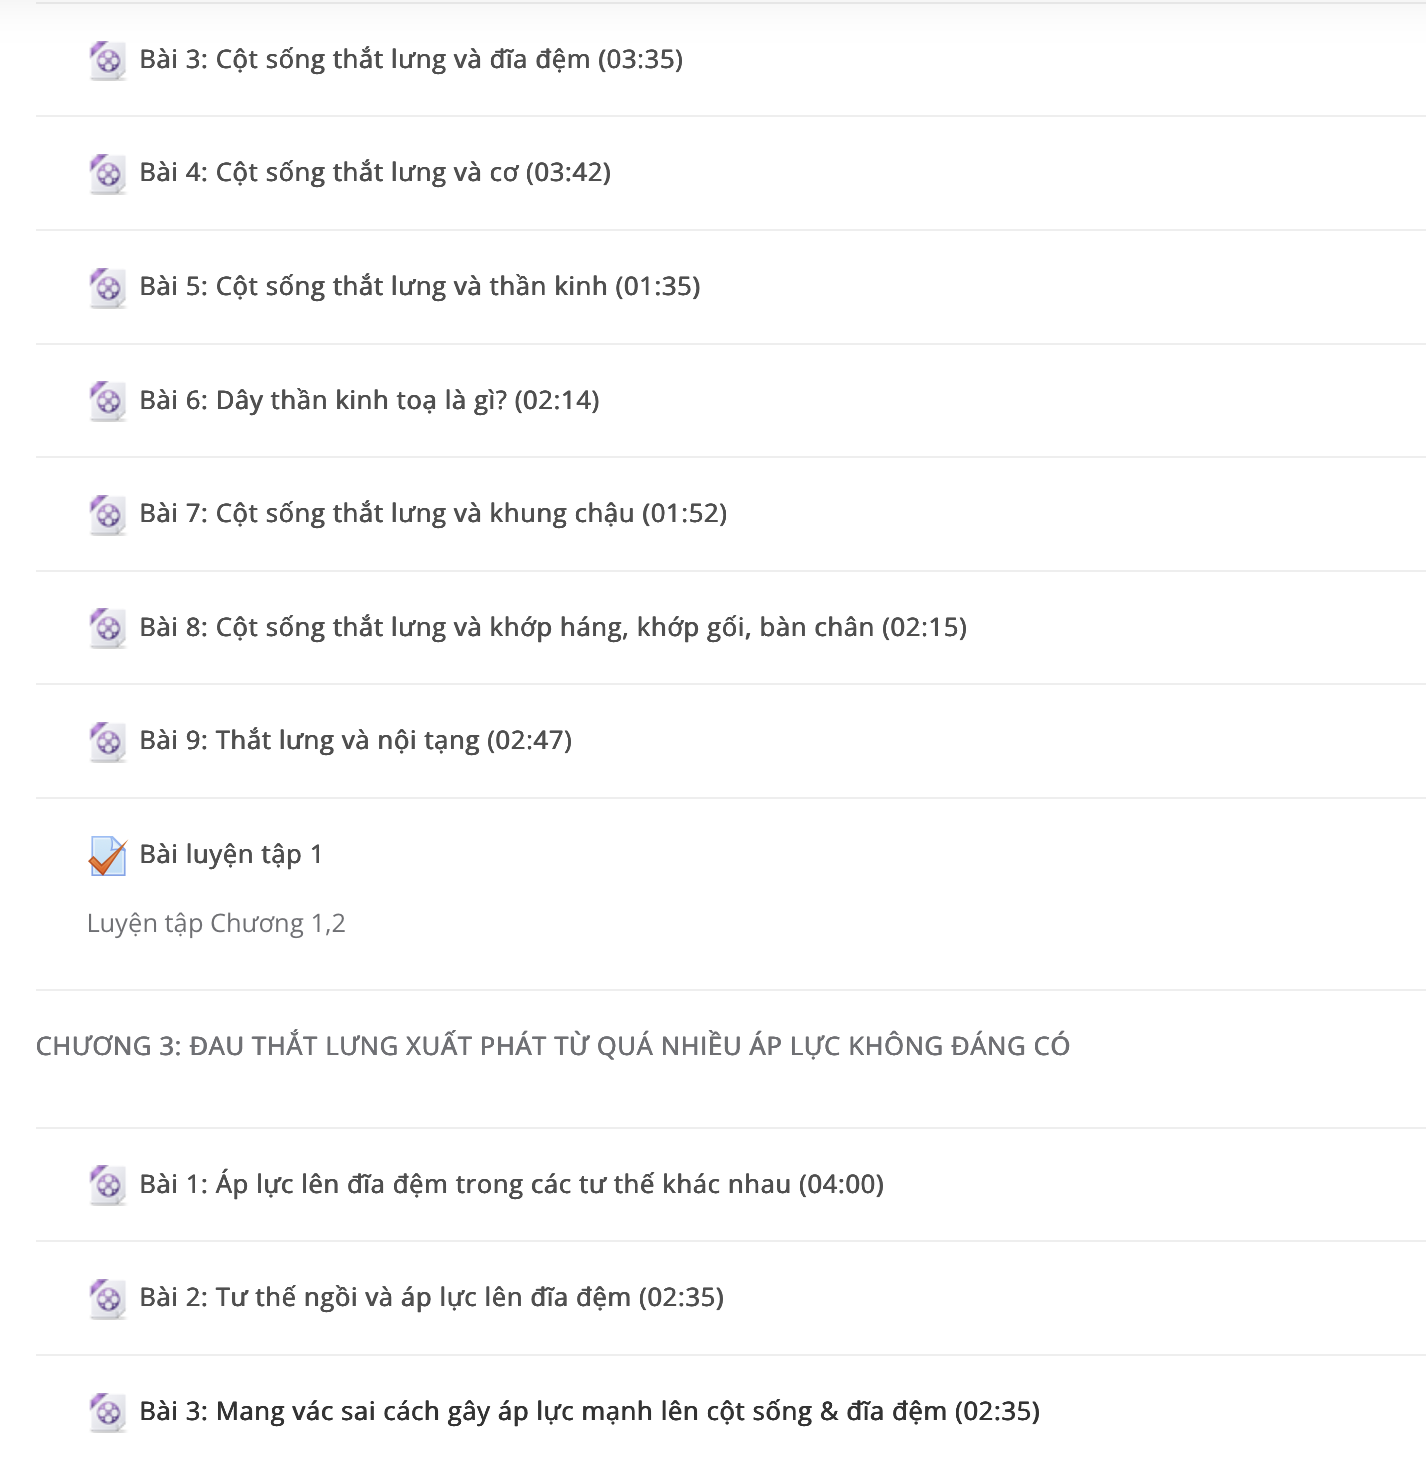The height and width of the screenshot is (1466, 1426).
Task: Click video icon for Bài 2 Tư thế ngồi
Action: pyautogui.click(x=107, y=1299)
